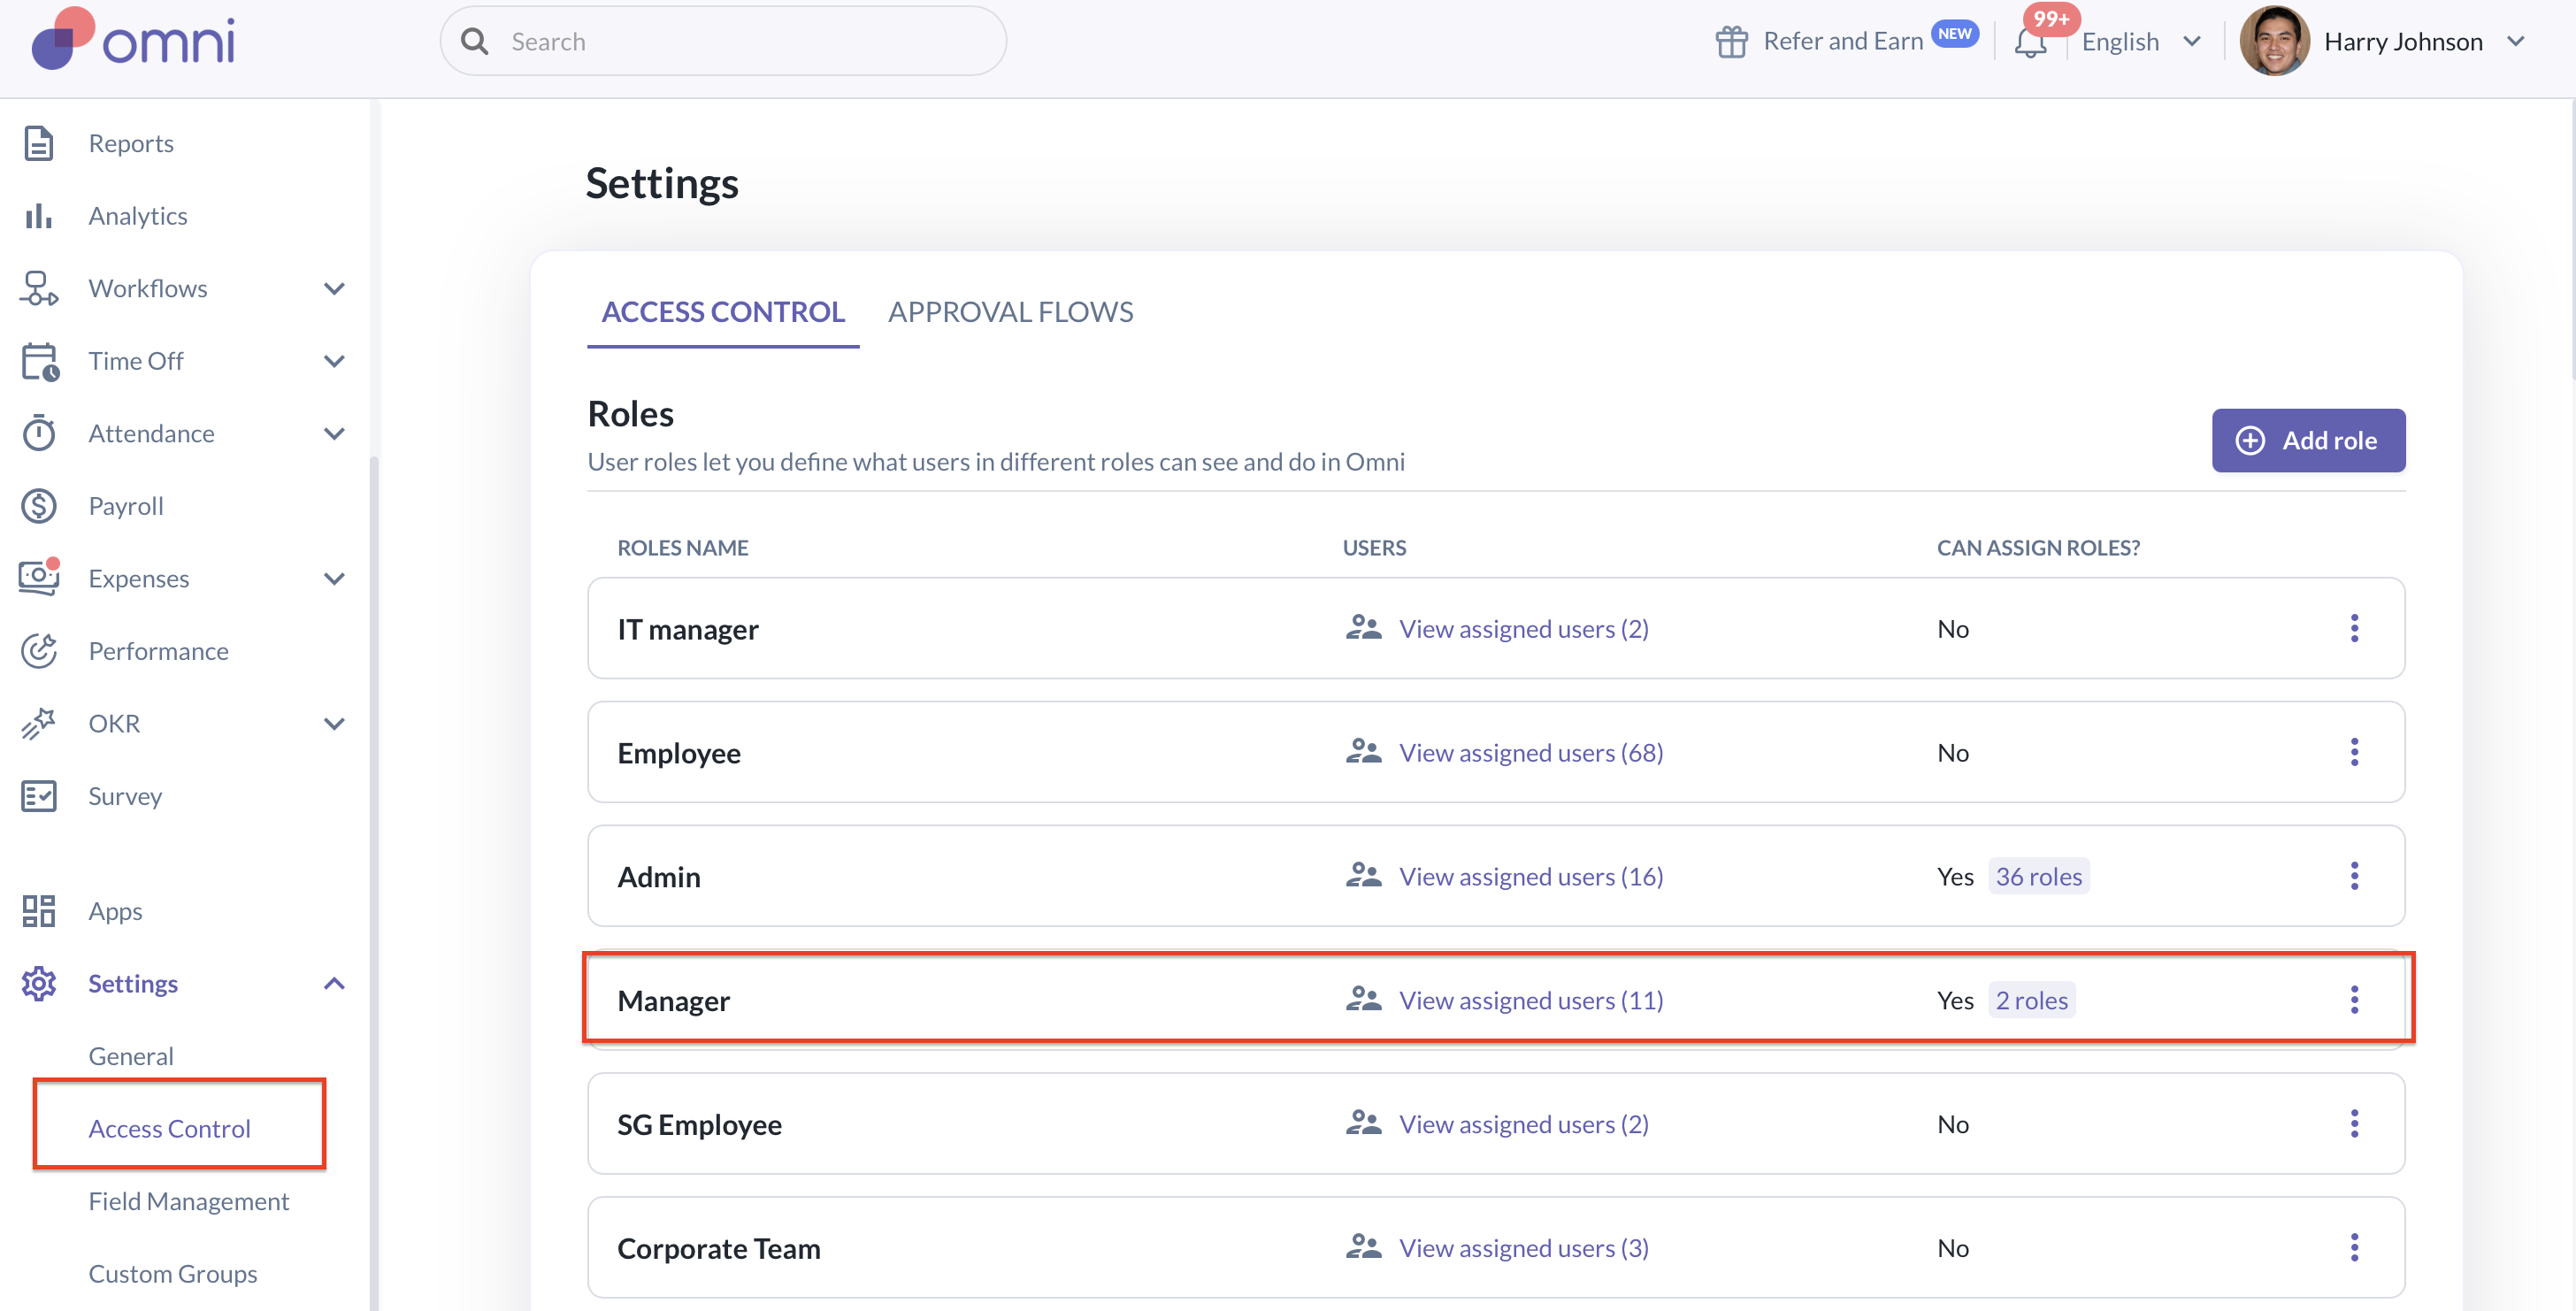Select Field Management in Settings submenu
This screenshot has width=2576, height=1311.
pos(188,1201)
